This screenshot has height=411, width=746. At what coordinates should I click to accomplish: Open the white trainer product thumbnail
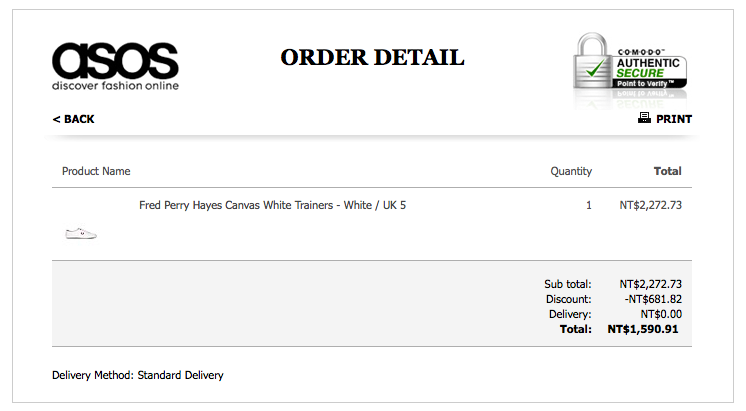point(81,233)
